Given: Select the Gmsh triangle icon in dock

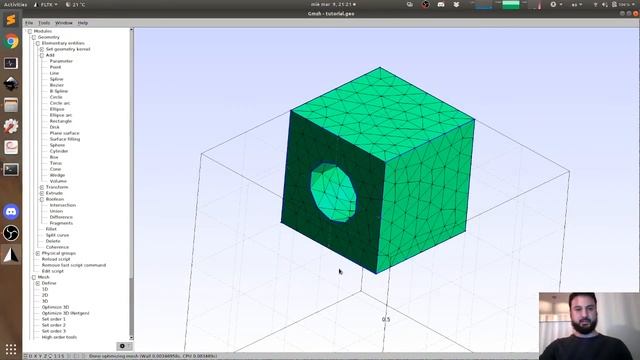Looking at the screenshot, I should [11, 255].
